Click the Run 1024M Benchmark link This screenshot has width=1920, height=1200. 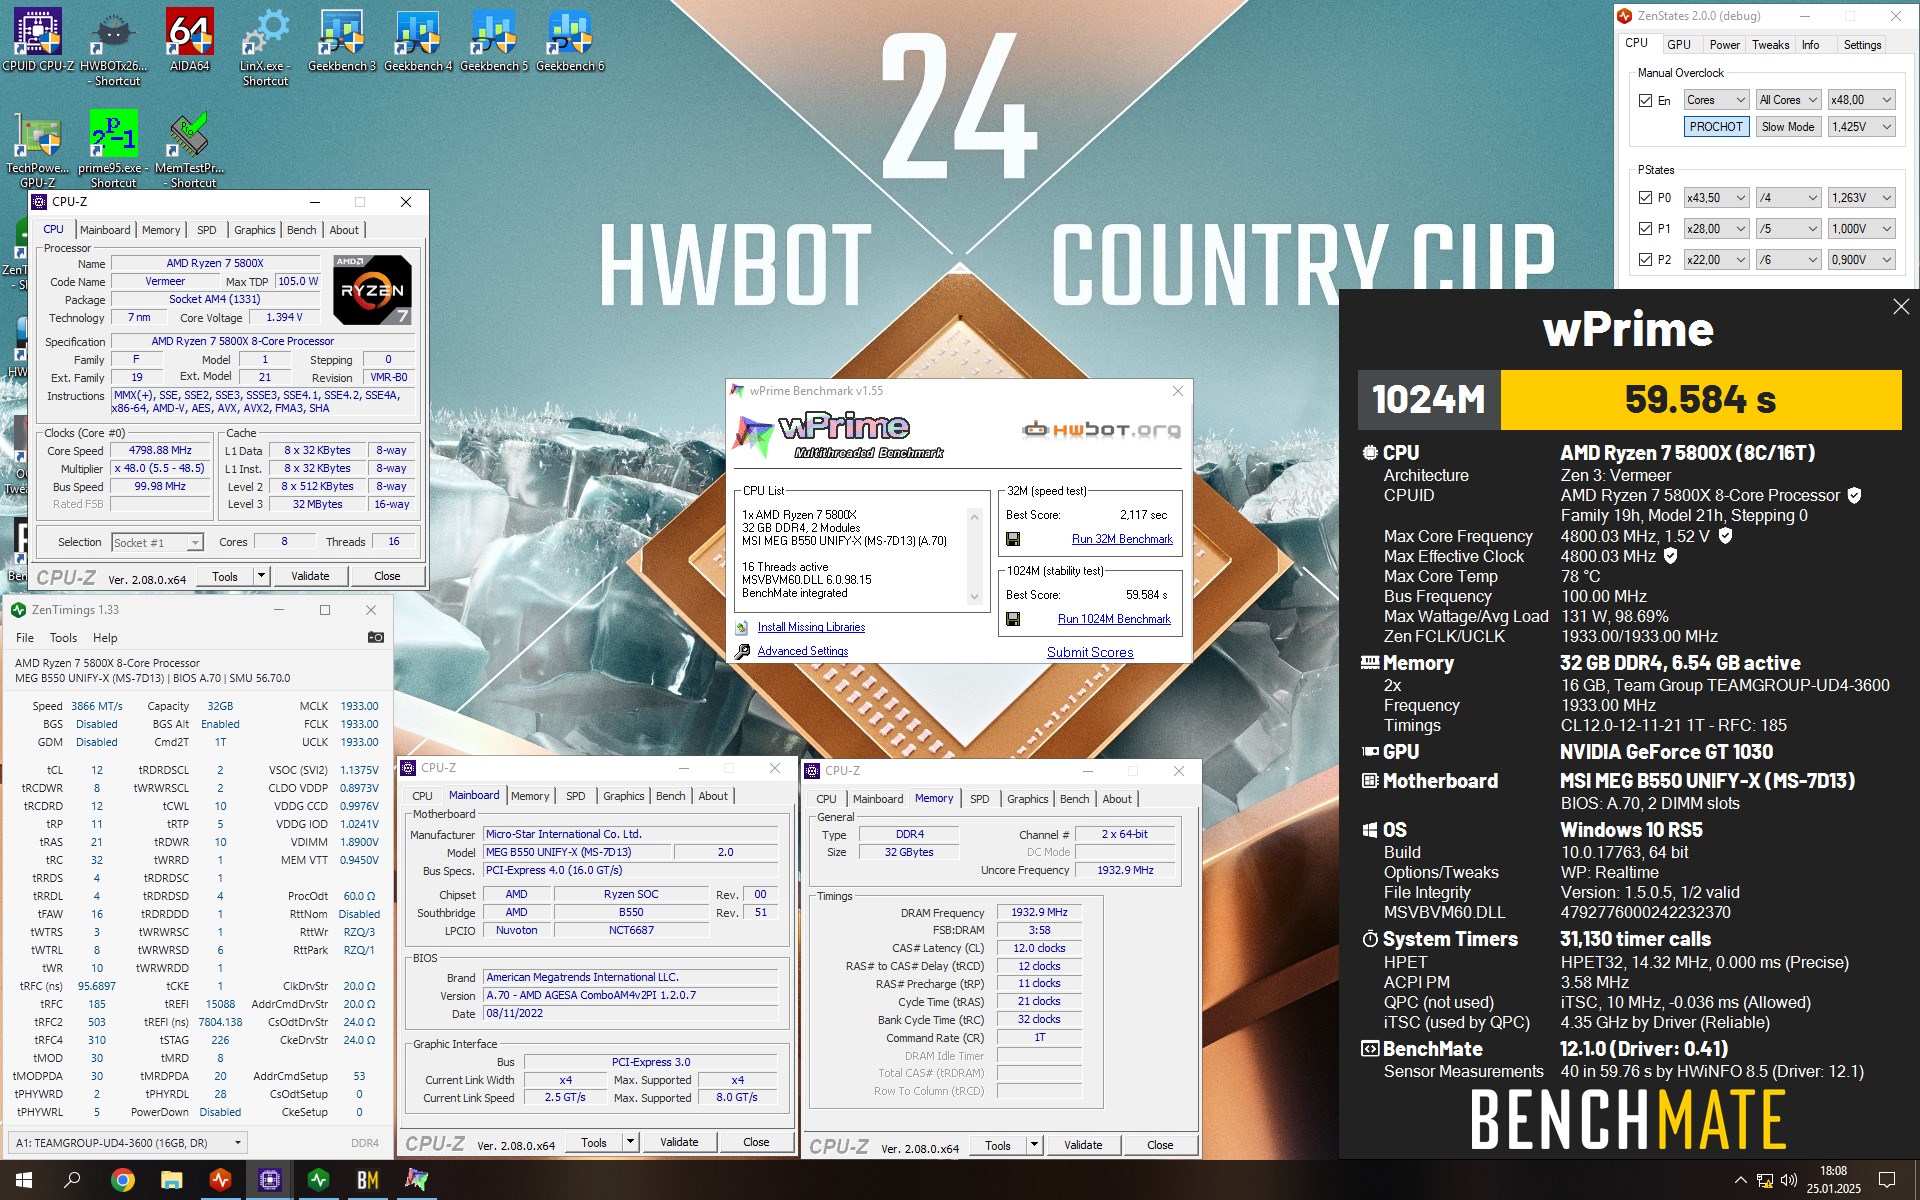click(1114, 619)
